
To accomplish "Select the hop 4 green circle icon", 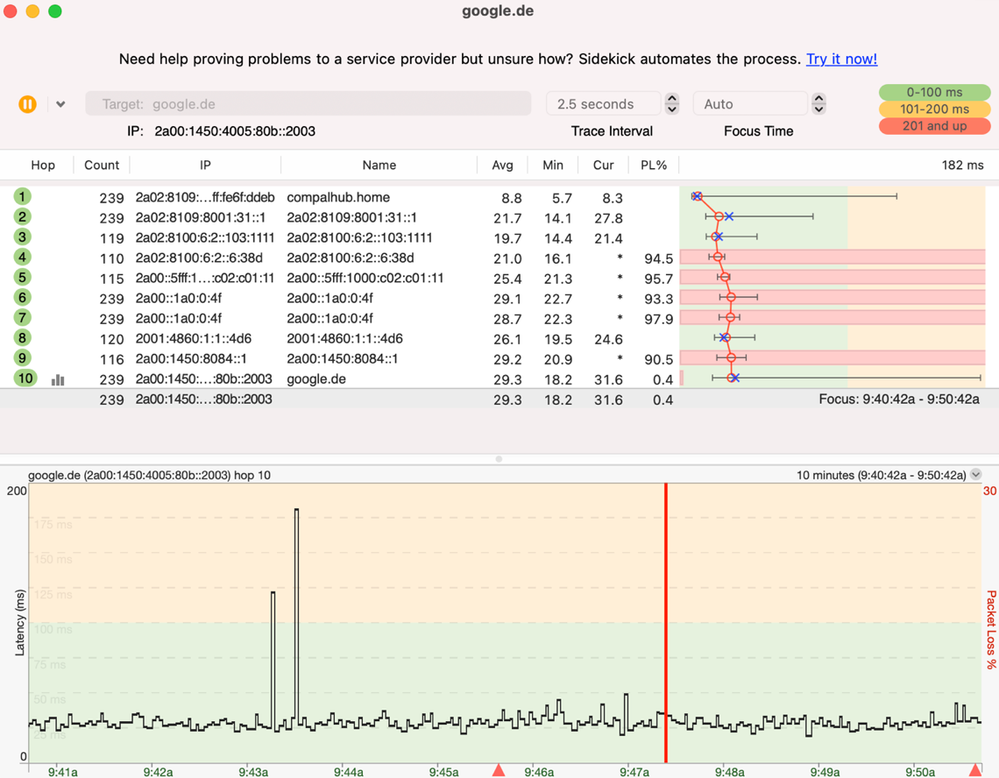I will (22, 257).
